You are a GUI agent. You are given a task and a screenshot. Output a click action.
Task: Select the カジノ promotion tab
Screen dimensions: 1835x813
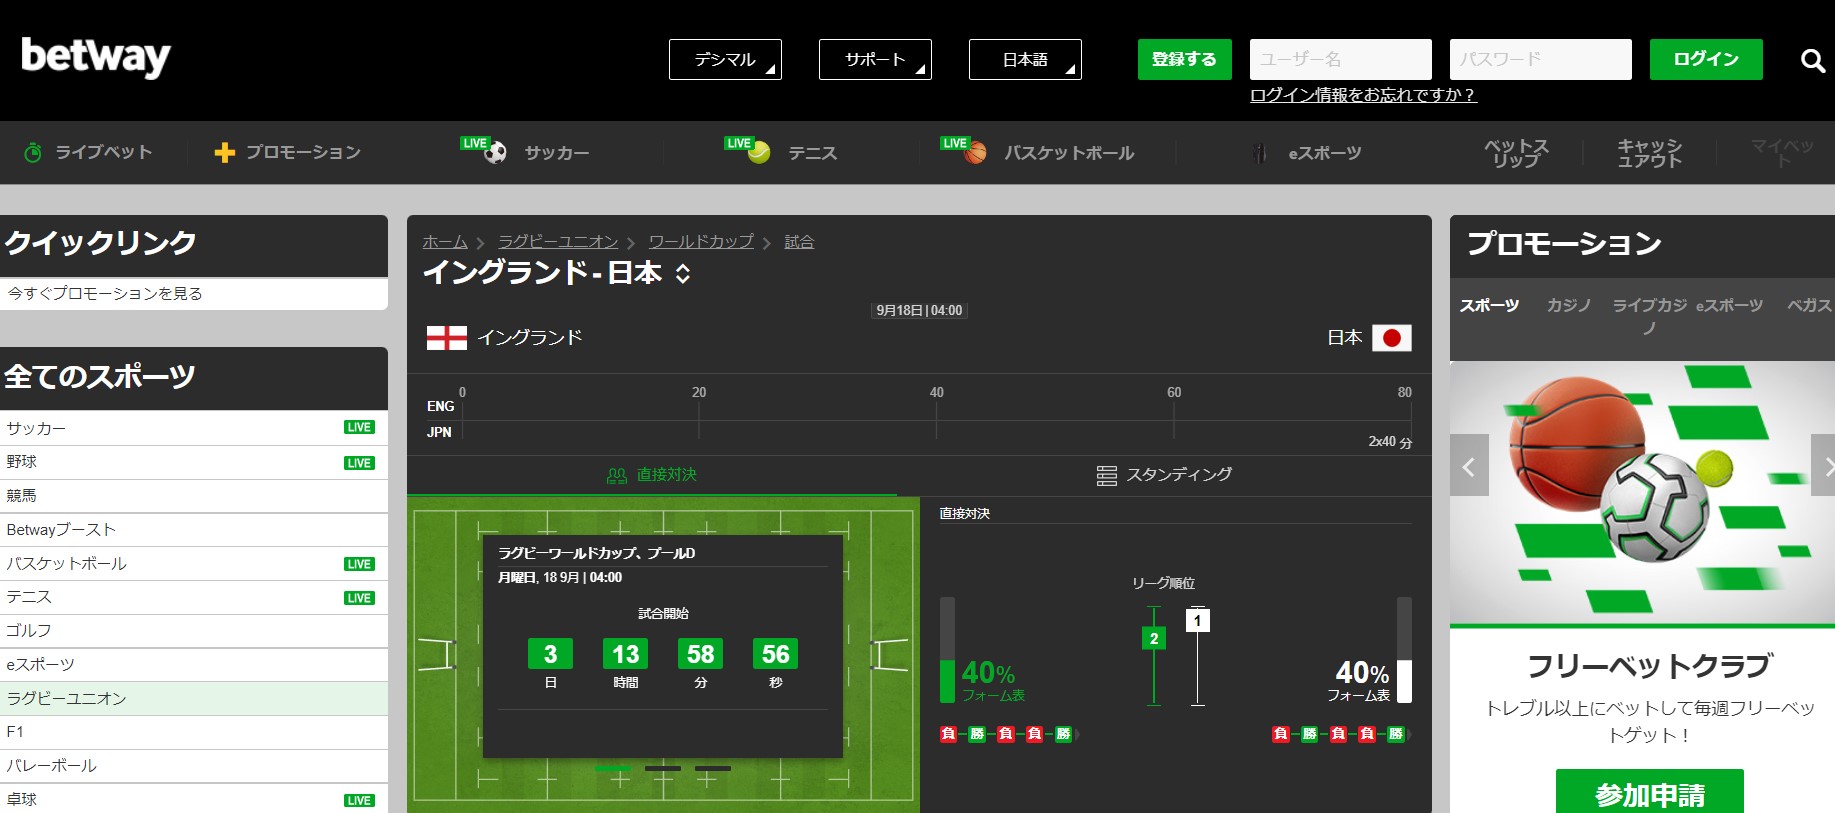coord(1568,305)
